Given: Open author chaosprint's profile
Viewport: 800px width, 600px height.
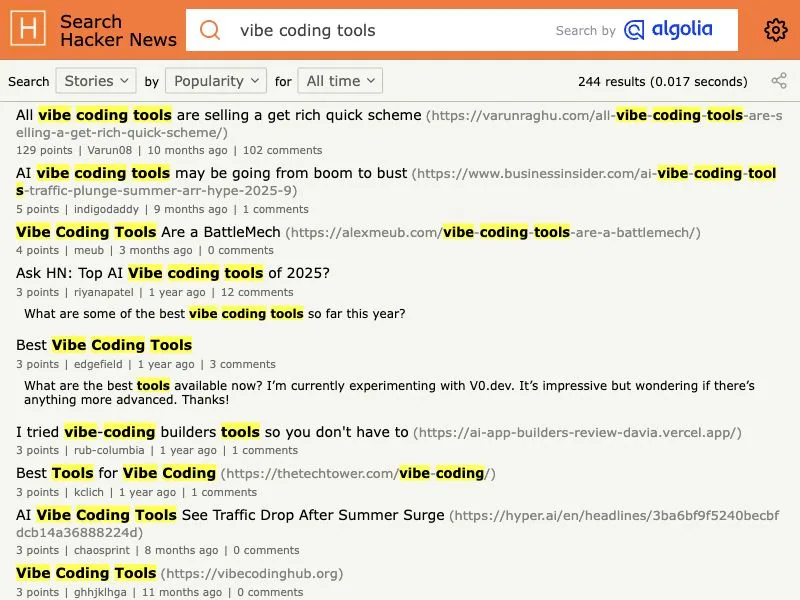Looking at the screenshot, I should point(102,550).
